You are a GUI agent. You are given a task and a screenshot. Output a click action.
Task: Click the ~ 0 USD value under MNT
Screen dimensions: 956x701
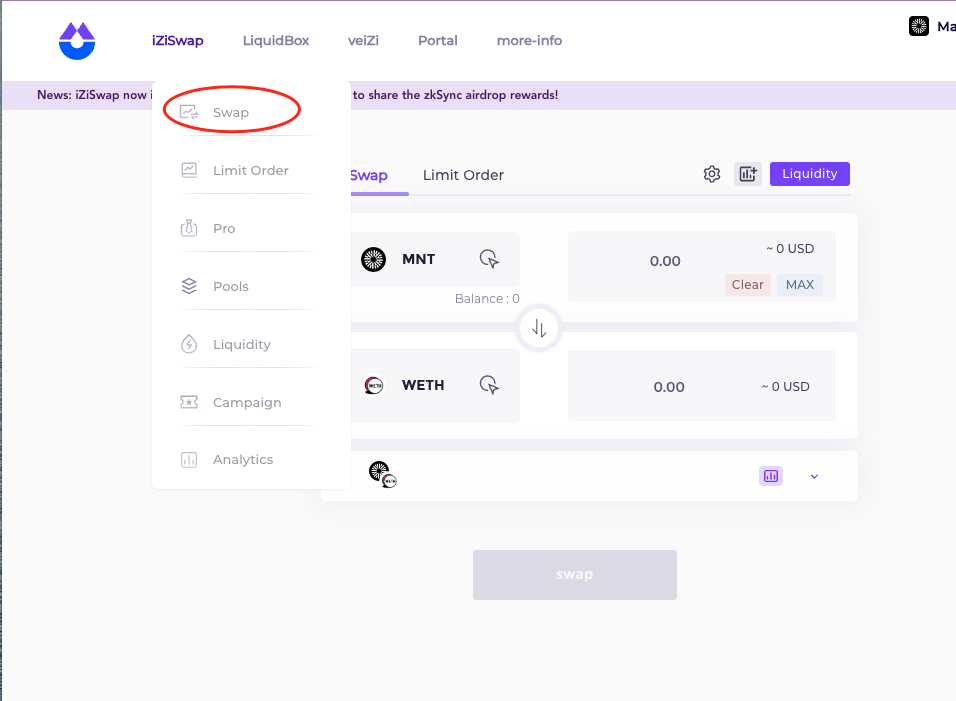pos(790,249)
